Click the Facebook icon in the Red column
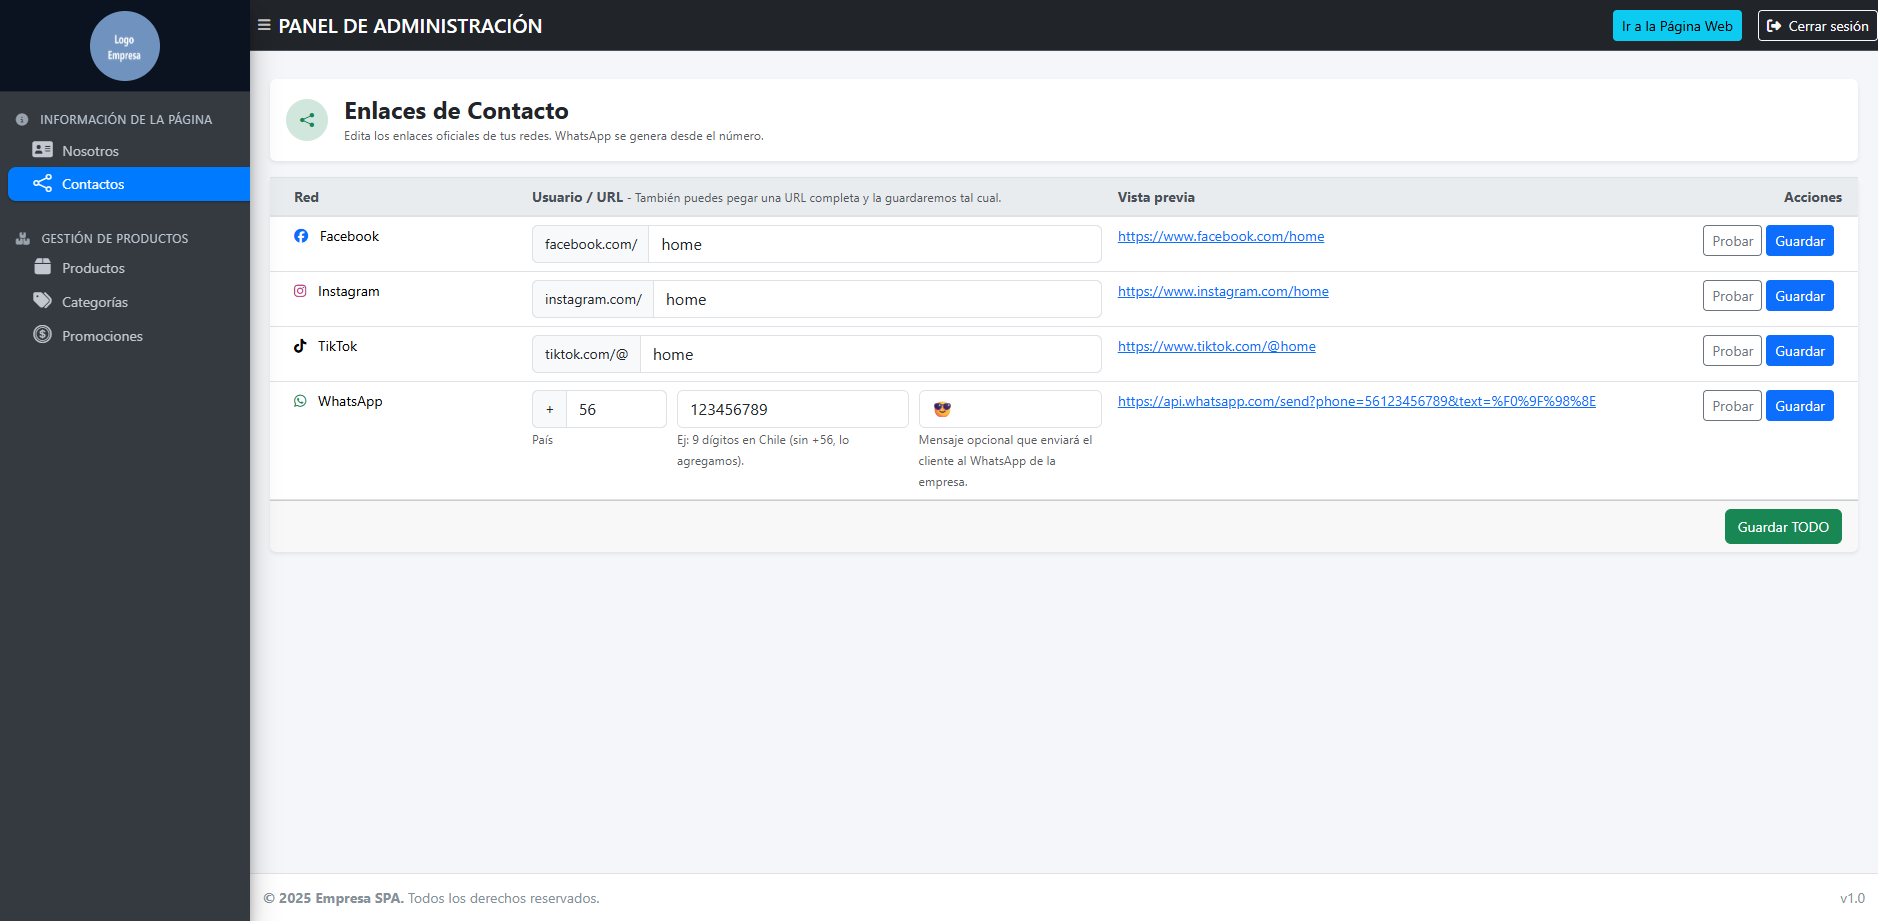This screenshot has width=1878, height=921. [301, 236]
